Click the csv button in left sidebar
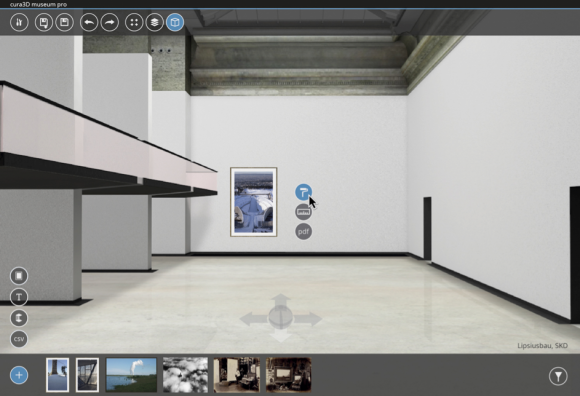The width and height of the screenshot is (580, 396). [19, 339]
